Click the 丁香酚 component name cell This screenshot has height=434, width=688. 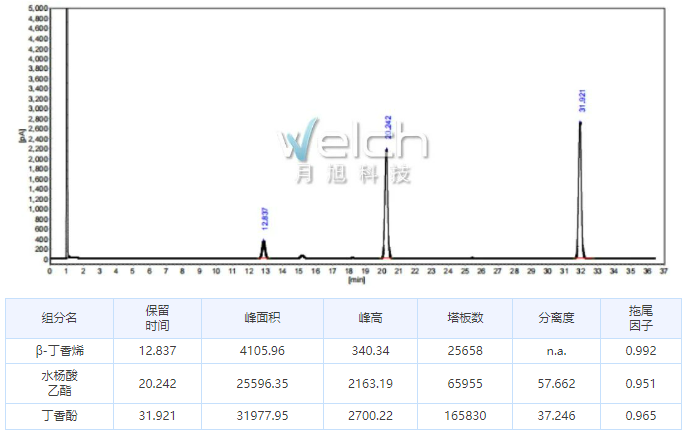coord(59,417)
